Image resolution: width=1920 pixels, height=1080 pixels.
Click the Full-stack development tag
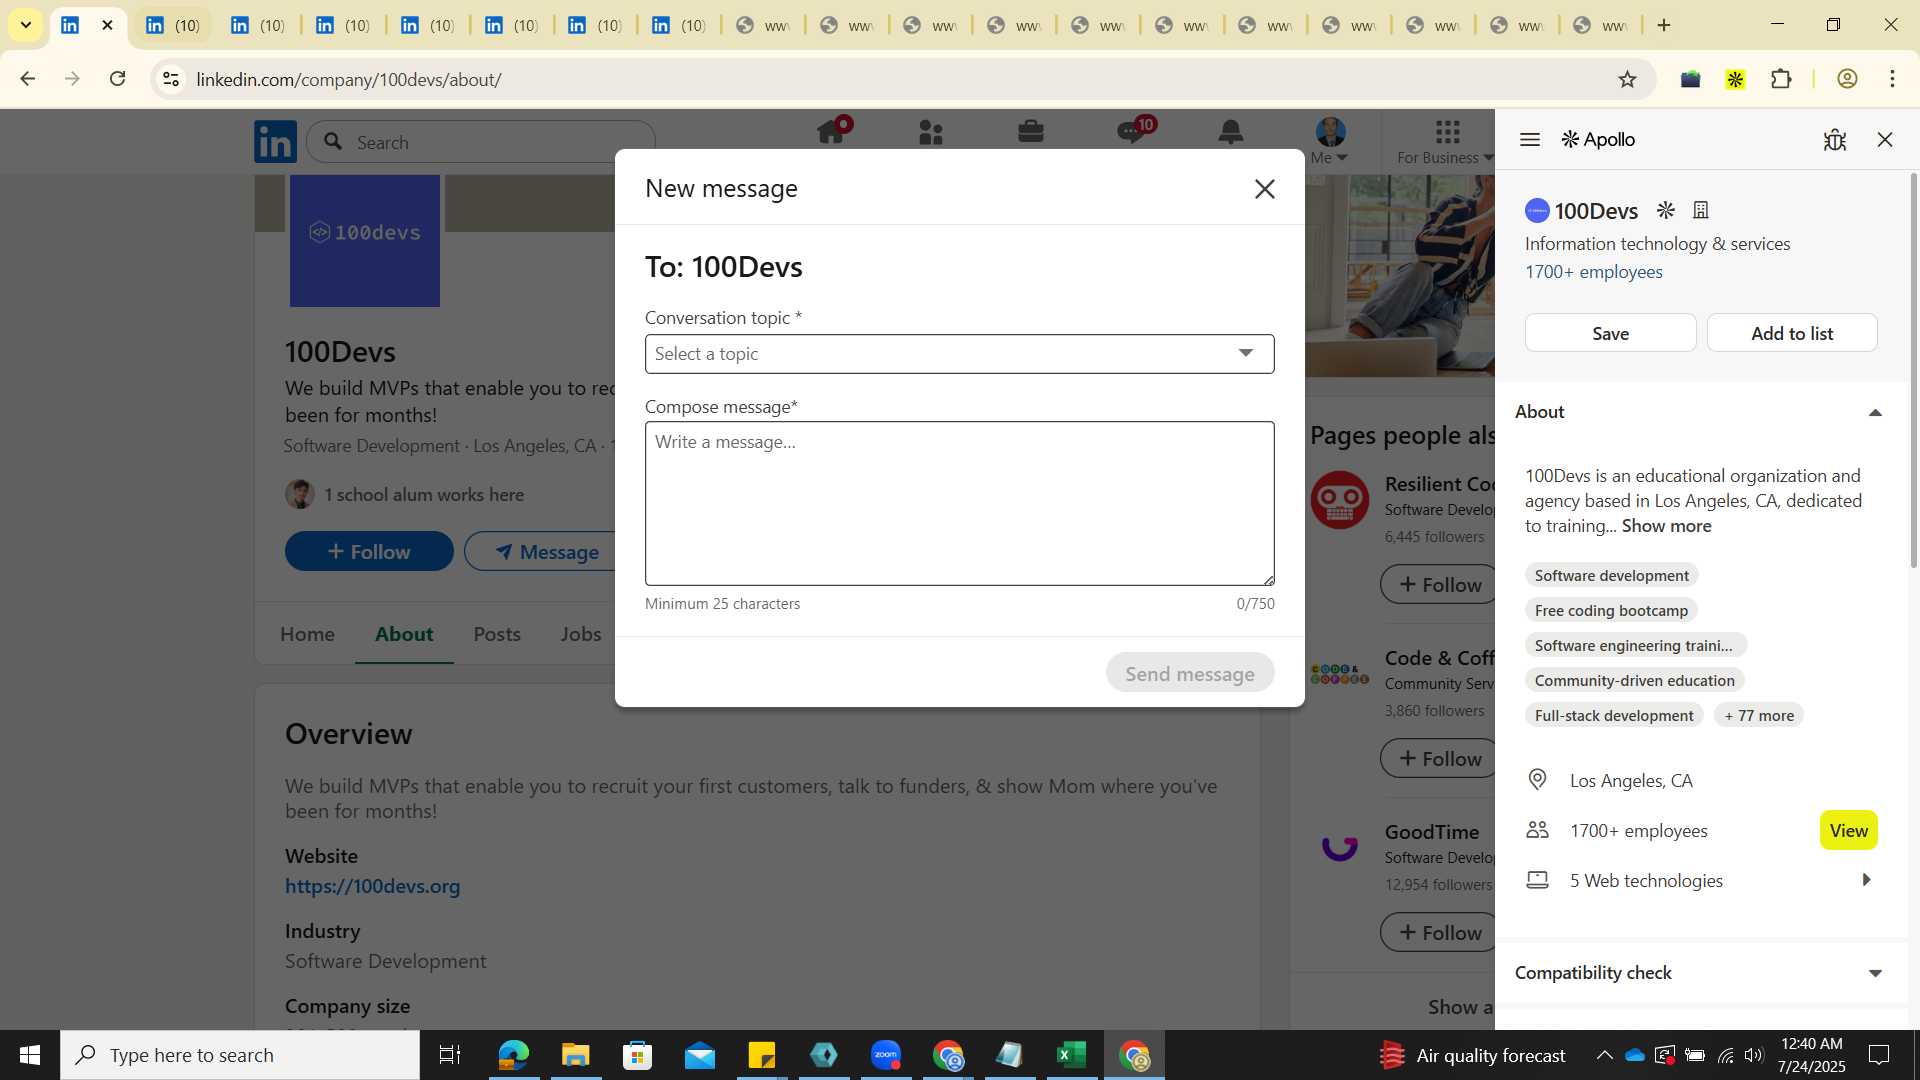1613,715
